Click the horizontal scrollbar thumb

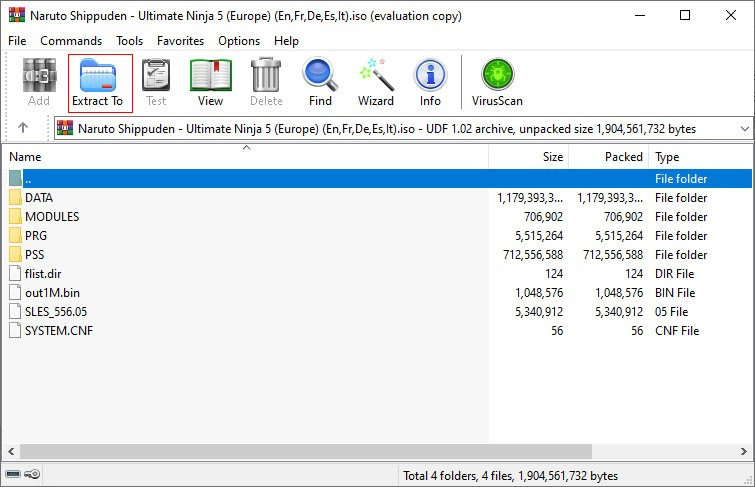pos(306,451)
